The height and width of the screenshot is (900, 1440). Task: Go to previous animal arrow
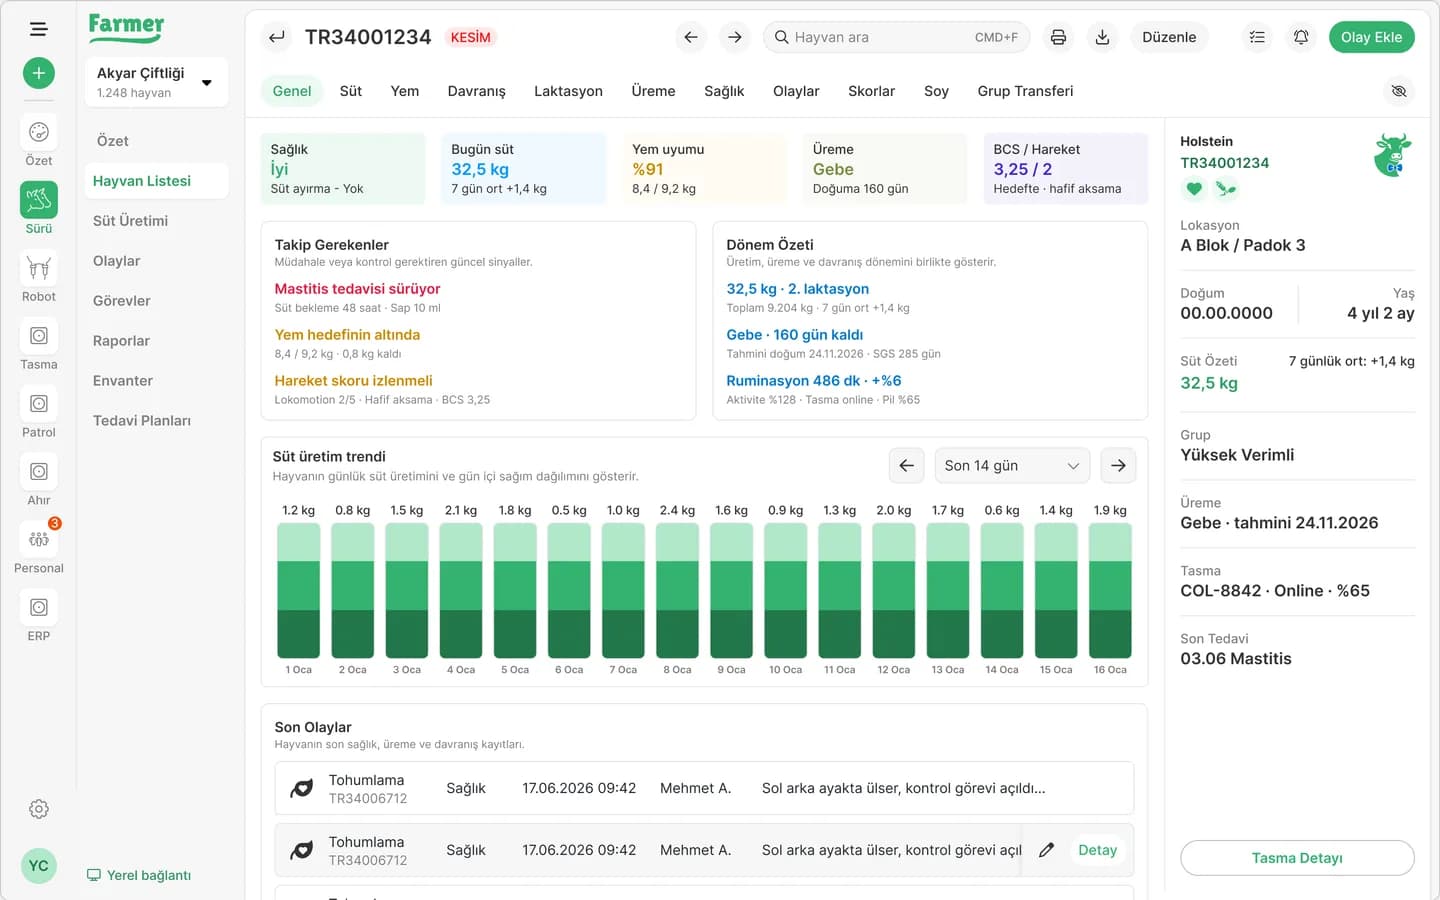[691, 37]
